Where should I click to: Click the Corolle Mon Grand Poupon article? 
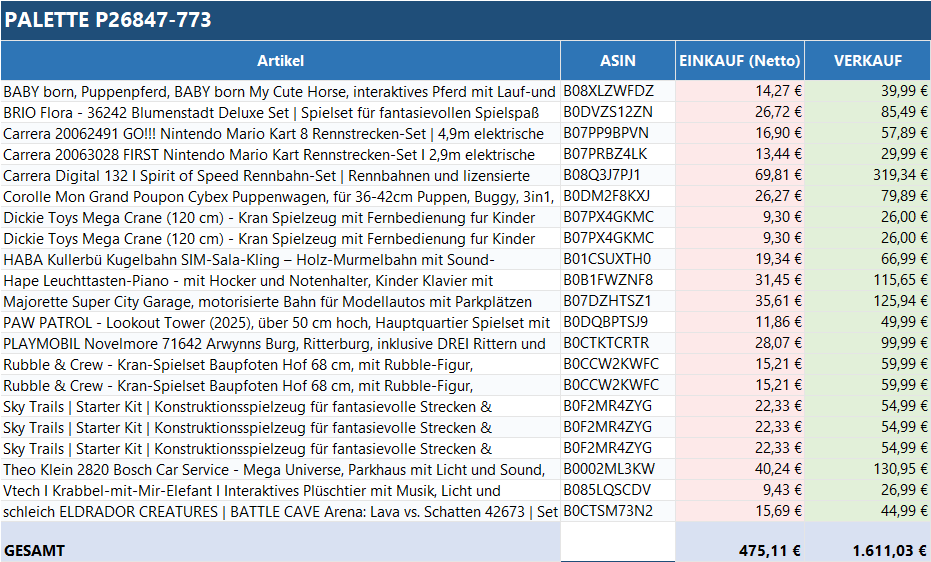pos(280,196)
